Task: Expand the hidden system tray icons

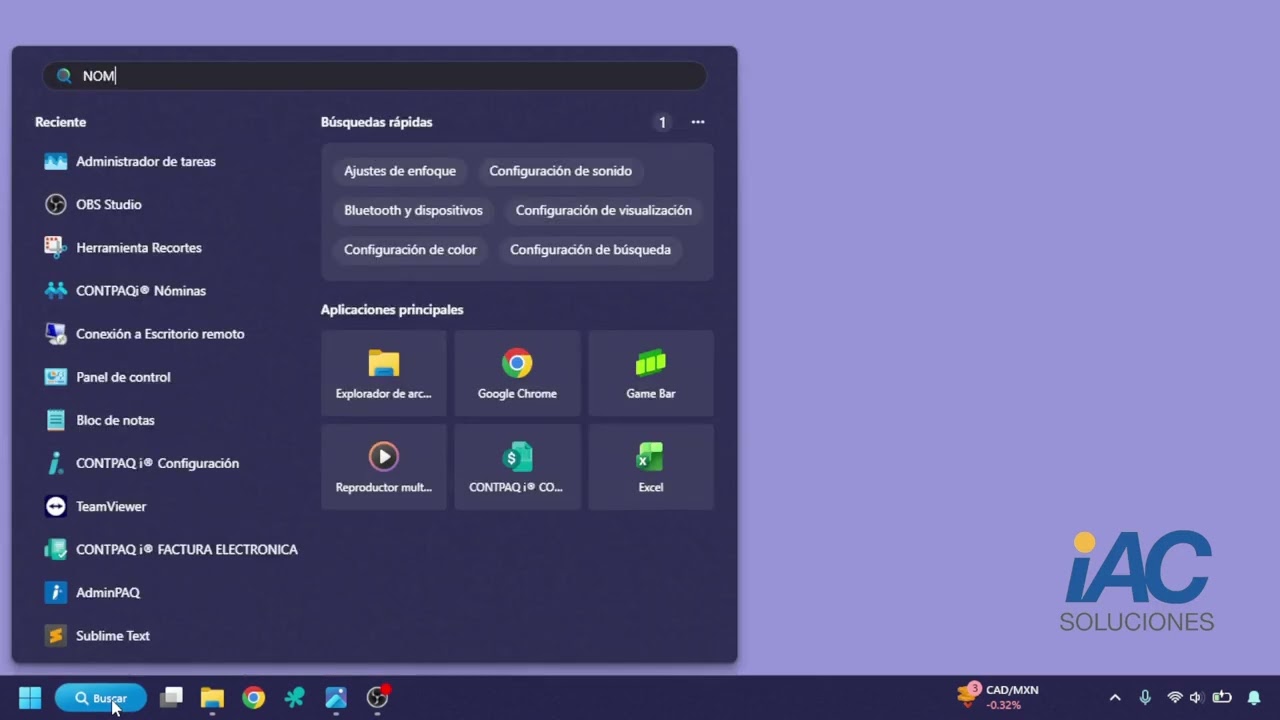Action: tap(1115, 698)
